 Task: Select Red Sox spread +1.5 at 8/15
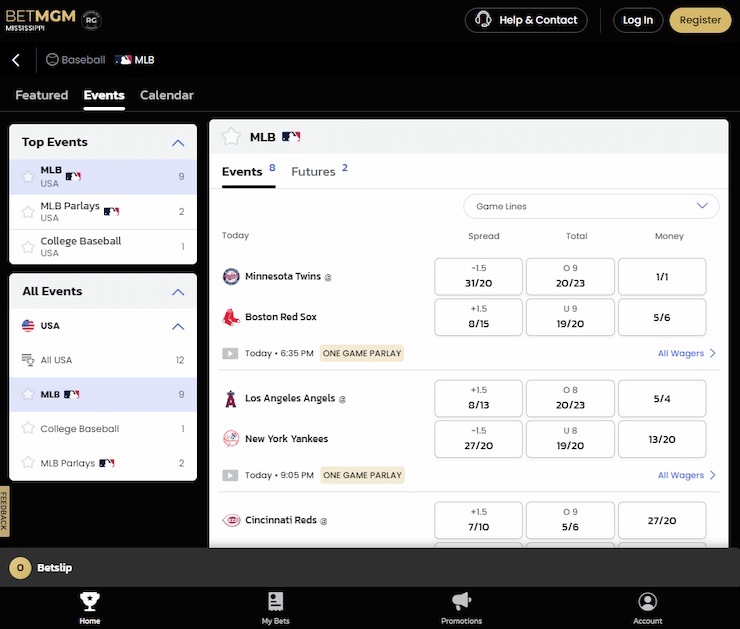[478, 317]
